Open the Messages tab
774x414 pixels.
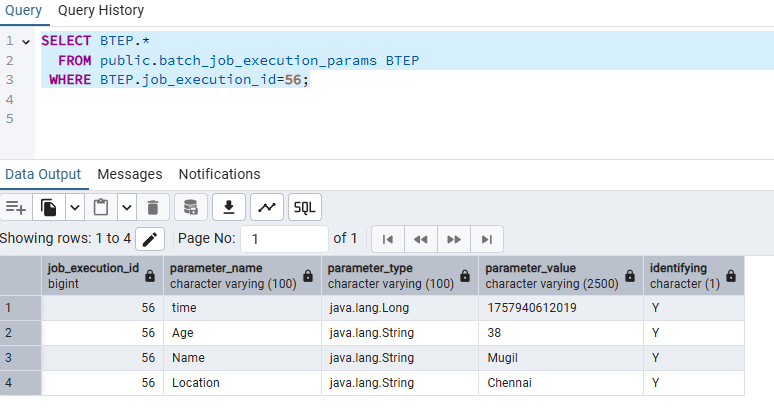tap(130, 174)
